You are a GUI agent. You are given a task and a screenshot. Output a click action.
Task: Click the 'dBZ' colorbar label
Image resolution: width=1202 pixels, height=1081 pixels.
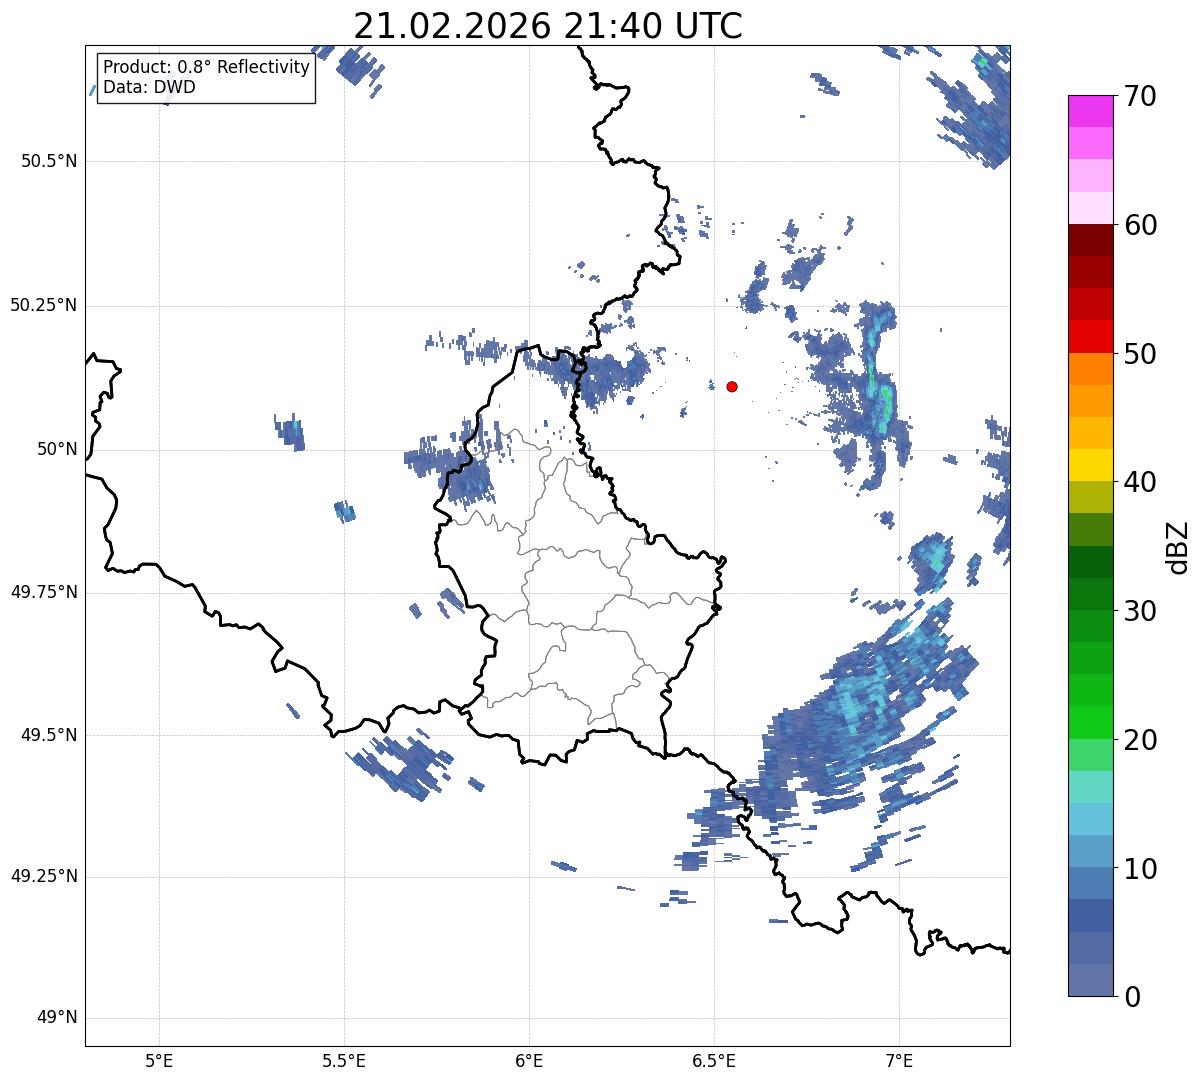tap(1178, 546)
